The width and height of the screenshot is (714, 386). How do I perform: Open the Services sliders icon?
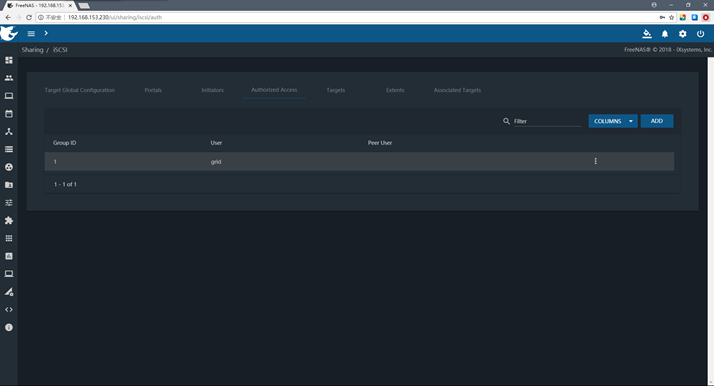(9, 203)
